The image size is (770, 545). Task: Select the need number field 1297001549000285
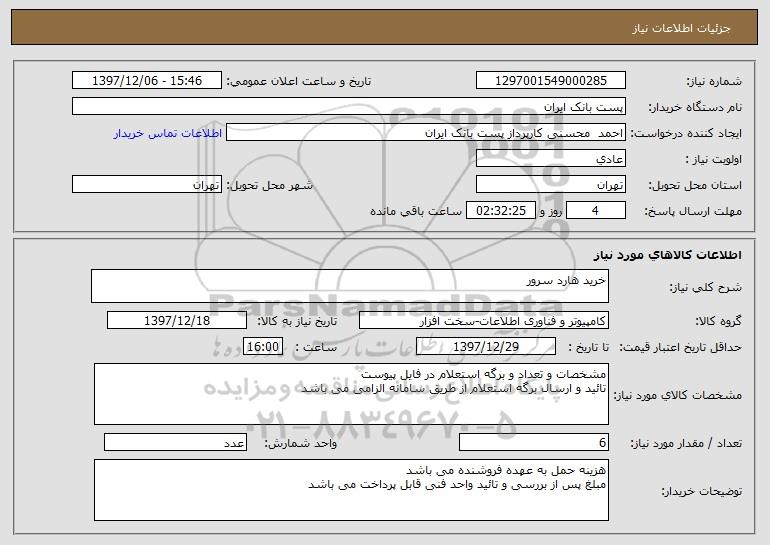click(550, 80)
